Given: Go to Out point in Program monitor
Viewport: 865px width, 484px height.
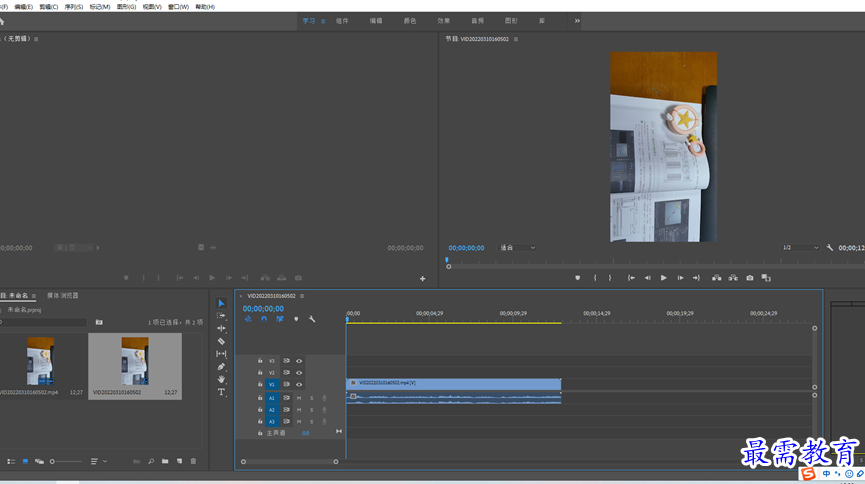Looking at the screenshot, I should click(x=696, y=278).
